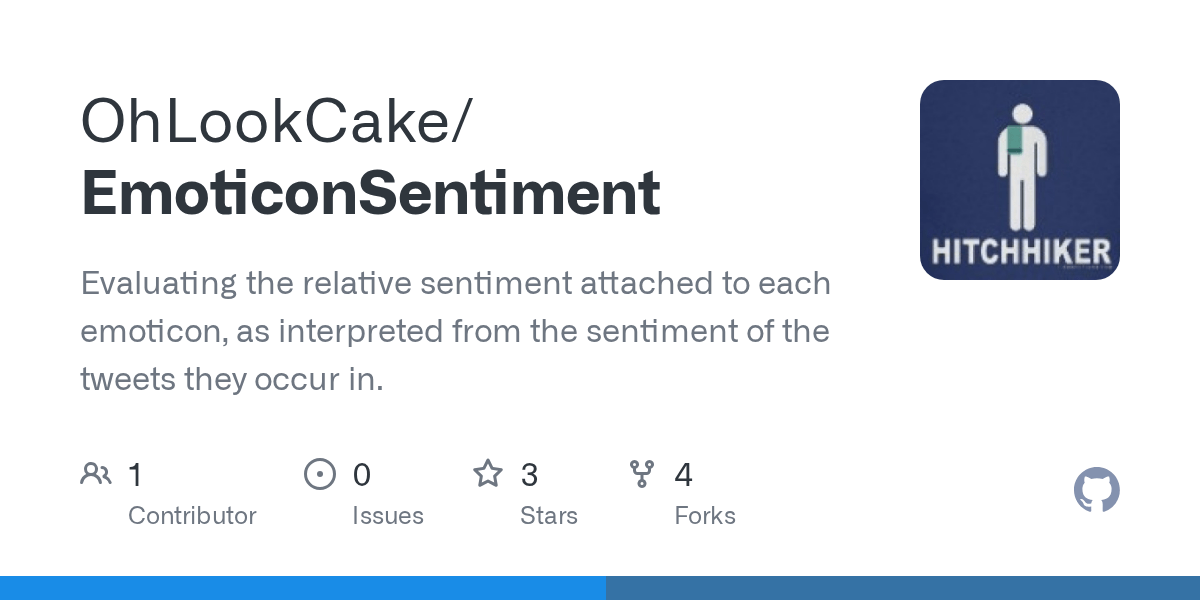Open the Hitchhiker avatar image
This screenshot has width=1200, height=600.
(x=1019, y=180)
